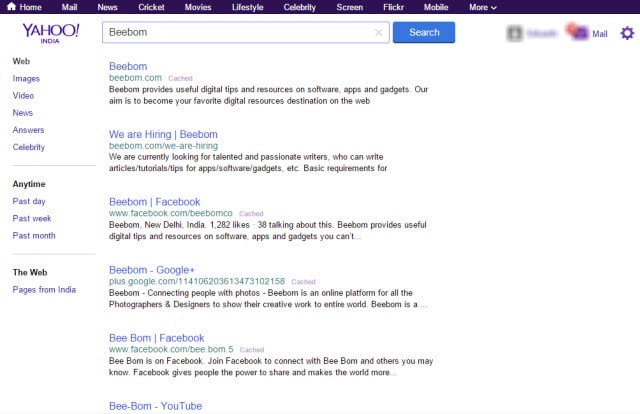Click the plus.google.com URL link
The image size is (640, 414).
(x=197, y=281)
